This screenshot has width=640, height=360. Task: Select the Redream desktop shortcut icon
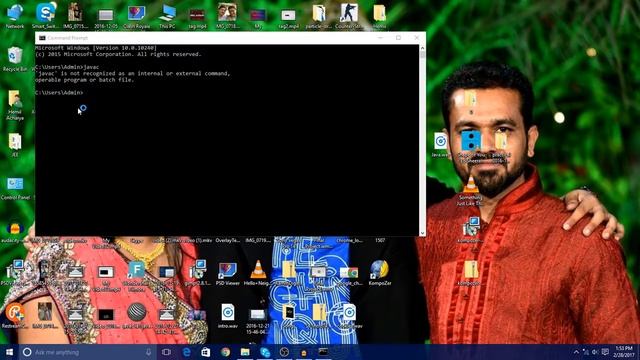point(15,316)
